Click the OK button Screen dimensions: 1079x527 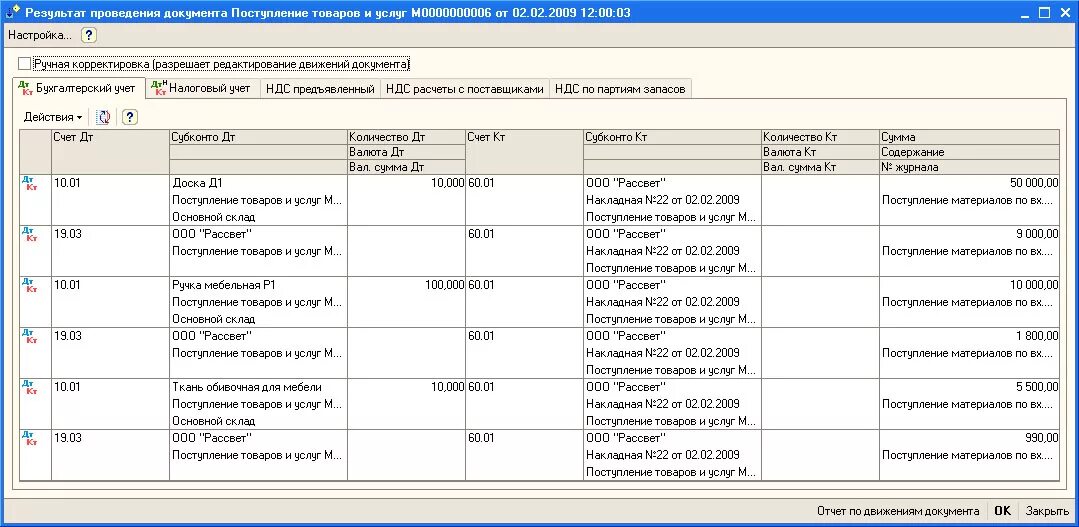point(1003,511)
